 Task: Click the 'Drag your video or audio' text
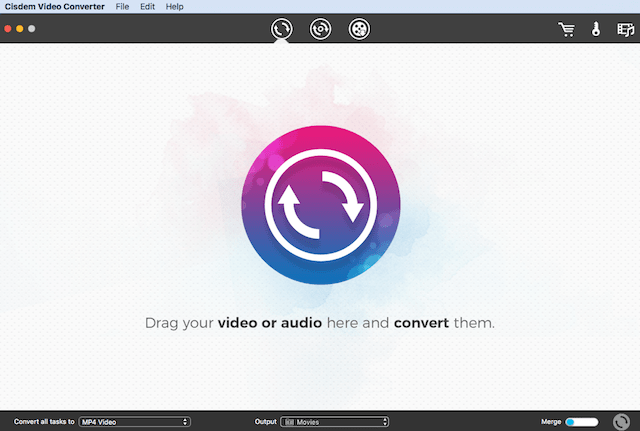pos(233,323)
